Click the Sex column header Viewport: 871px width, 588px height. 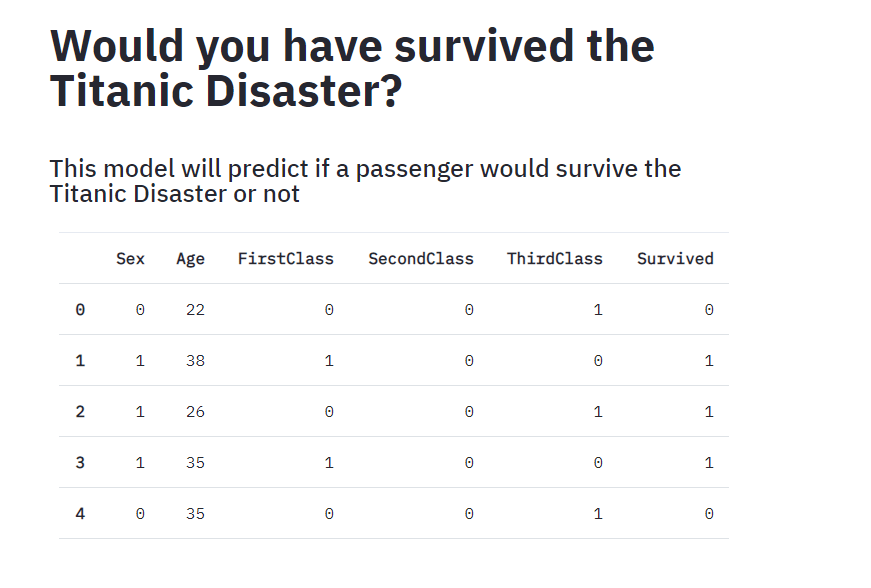click(x=130, y=259)
